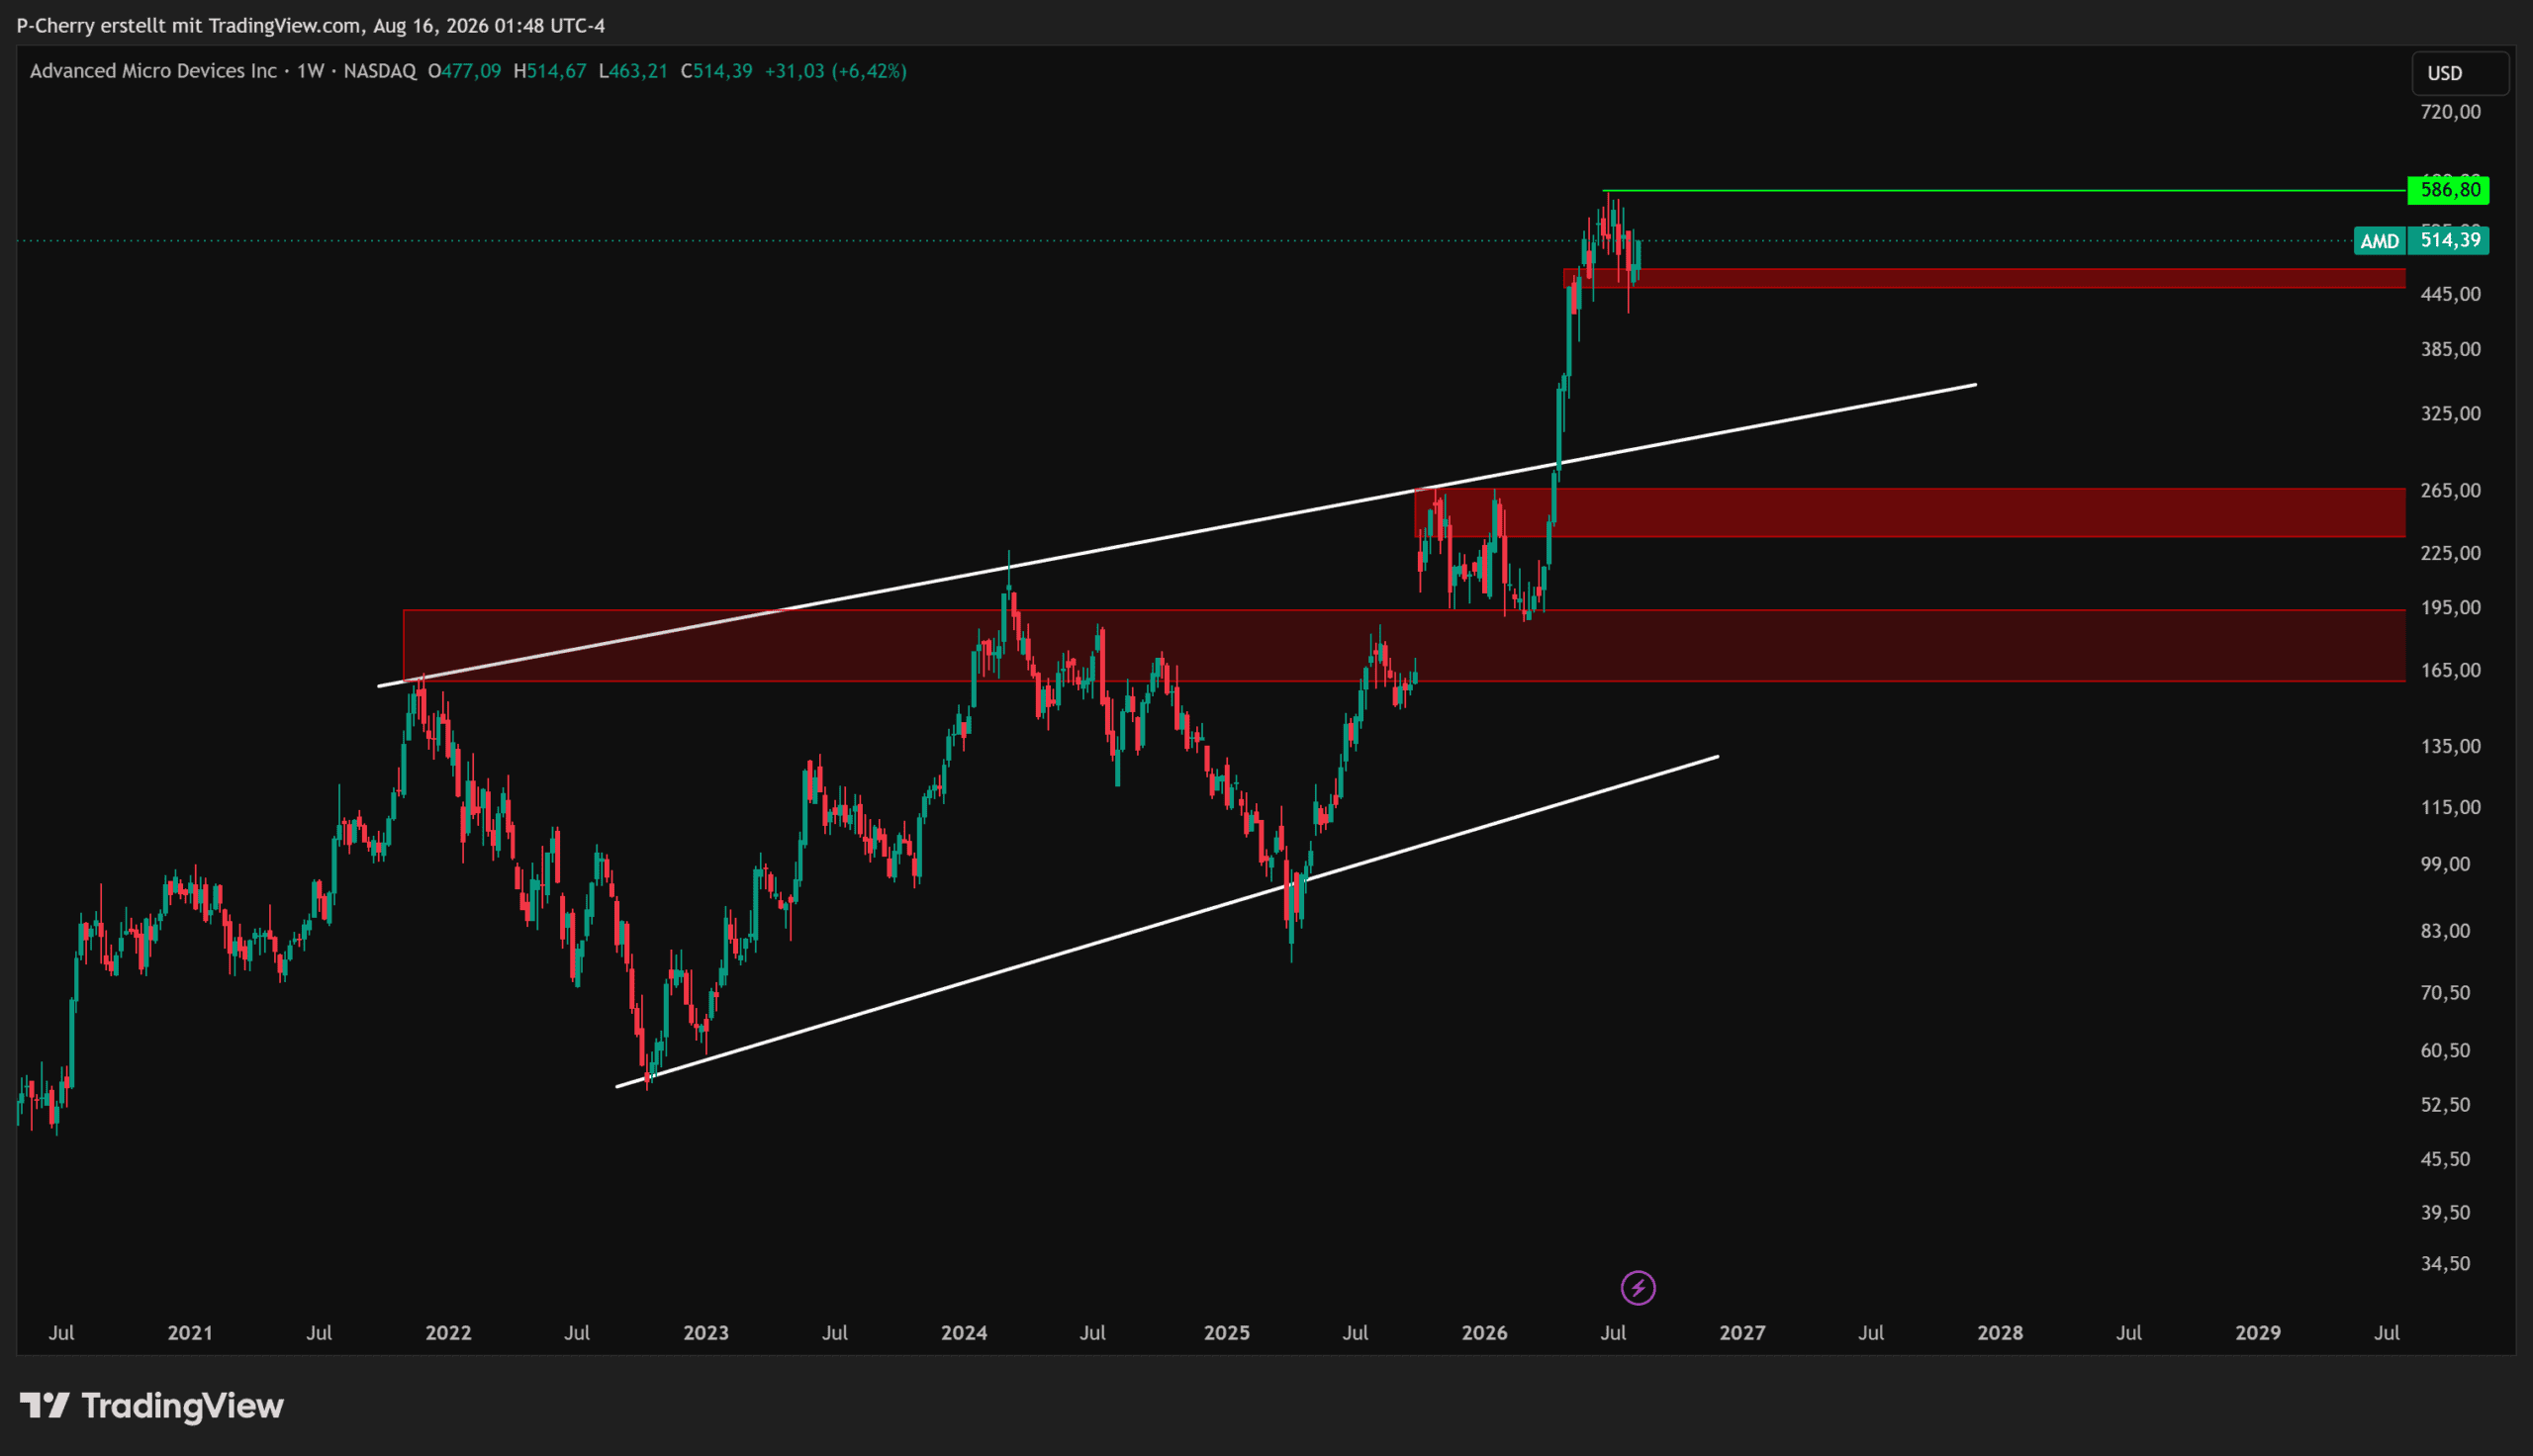This screenshot has width=2533, height=1456.
Task: Click the 225,00 price axis label
Action: [x=2451, y=553]
